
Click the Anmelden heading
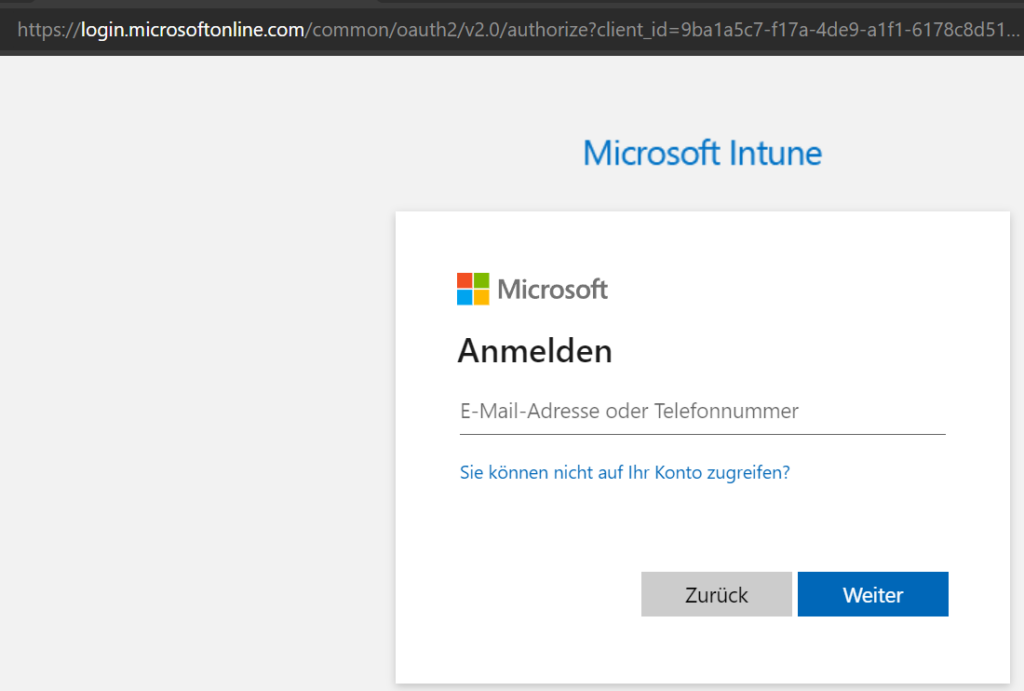point(535,351)
